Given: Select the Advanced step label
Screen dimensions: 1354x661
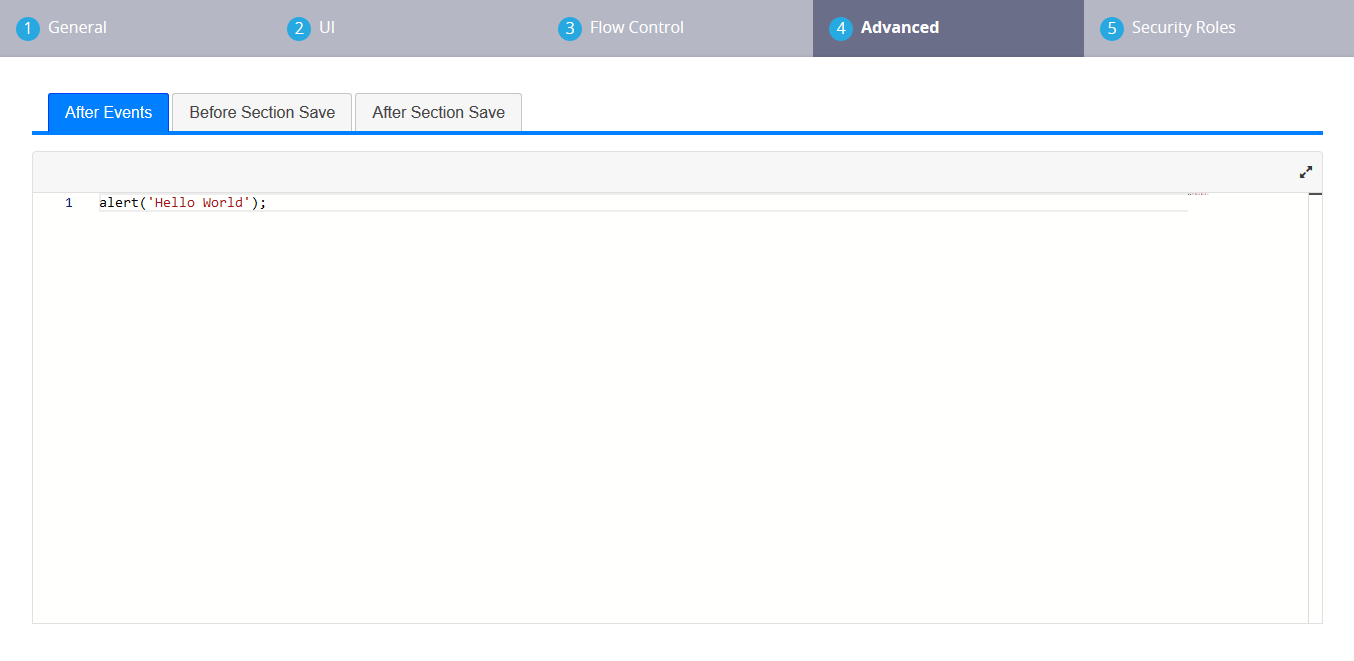Looking at the screenshot, I should click(x=899, y=28).
